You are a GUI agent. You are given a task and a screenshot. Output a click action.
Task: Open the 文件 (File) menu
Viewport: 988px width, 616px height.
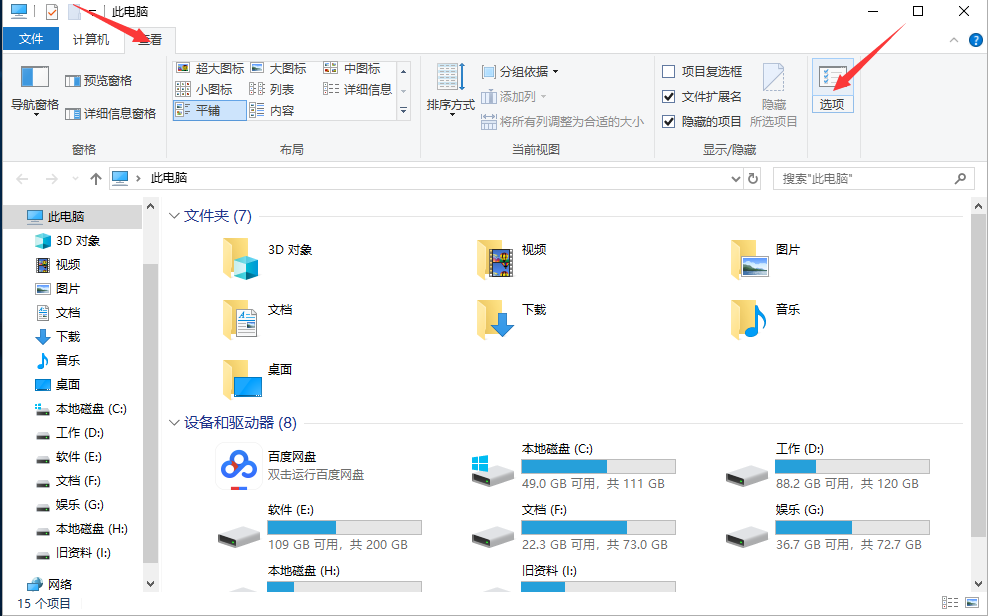click(x=31, y=38)
